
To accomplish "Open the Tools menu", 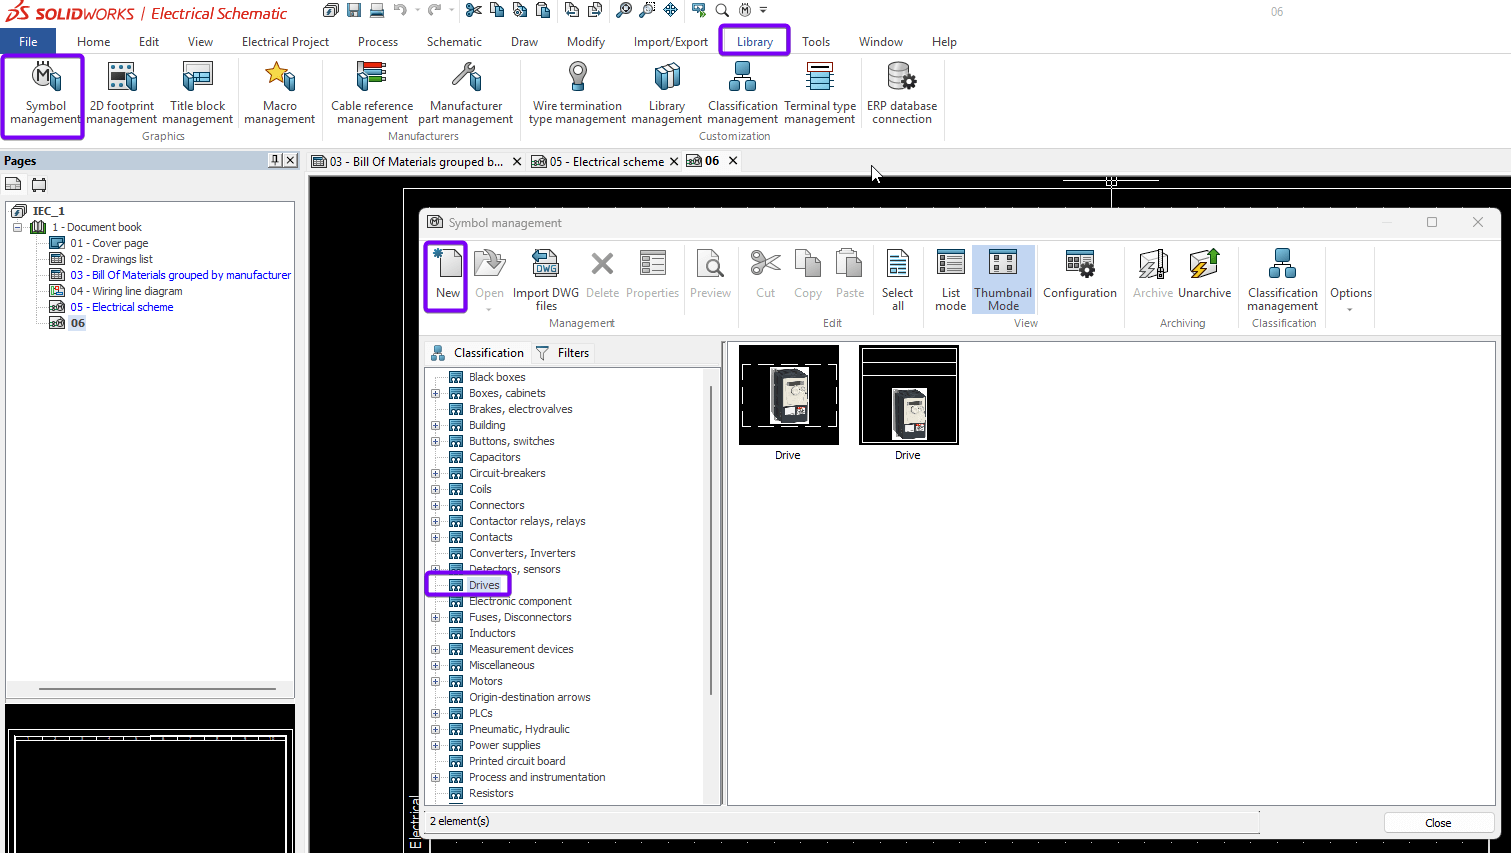I will (x=816, y=41).
